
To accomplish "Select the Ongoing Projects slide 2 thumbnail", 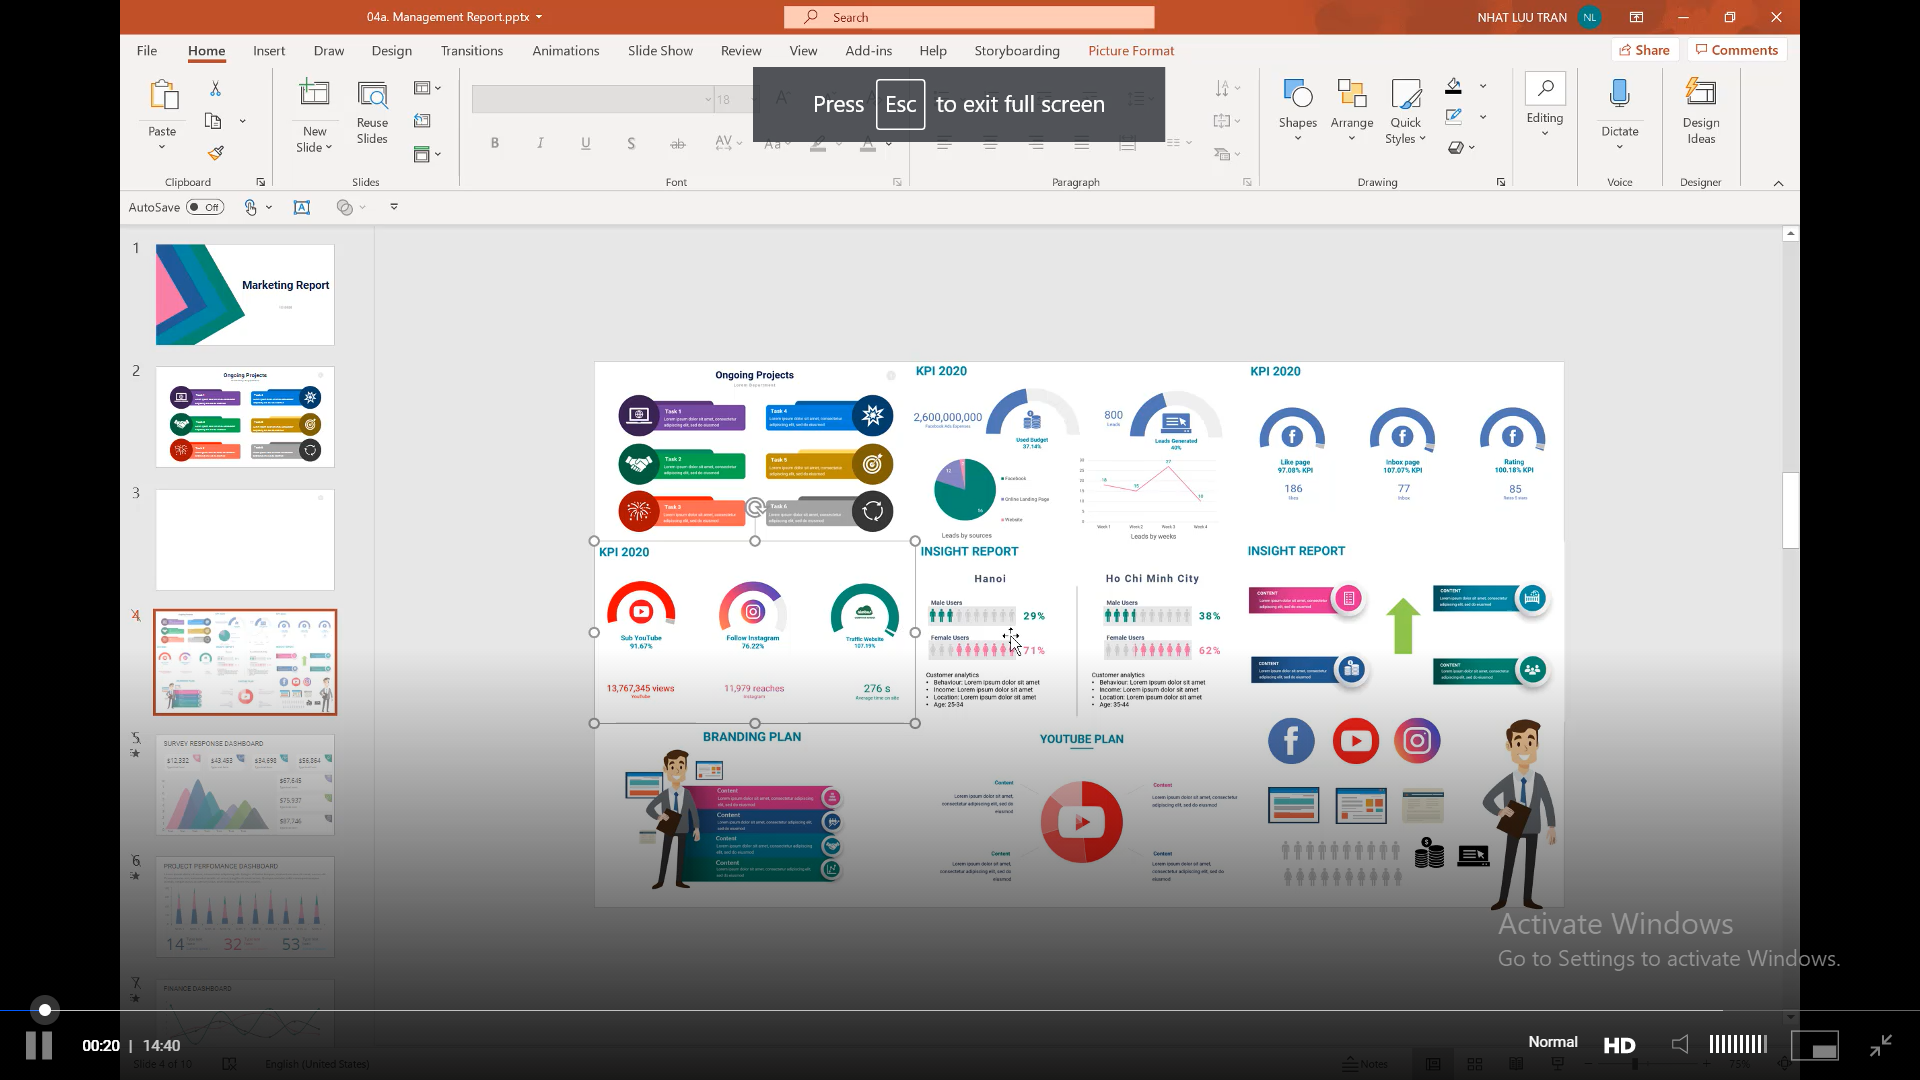I will pos(245,417).
